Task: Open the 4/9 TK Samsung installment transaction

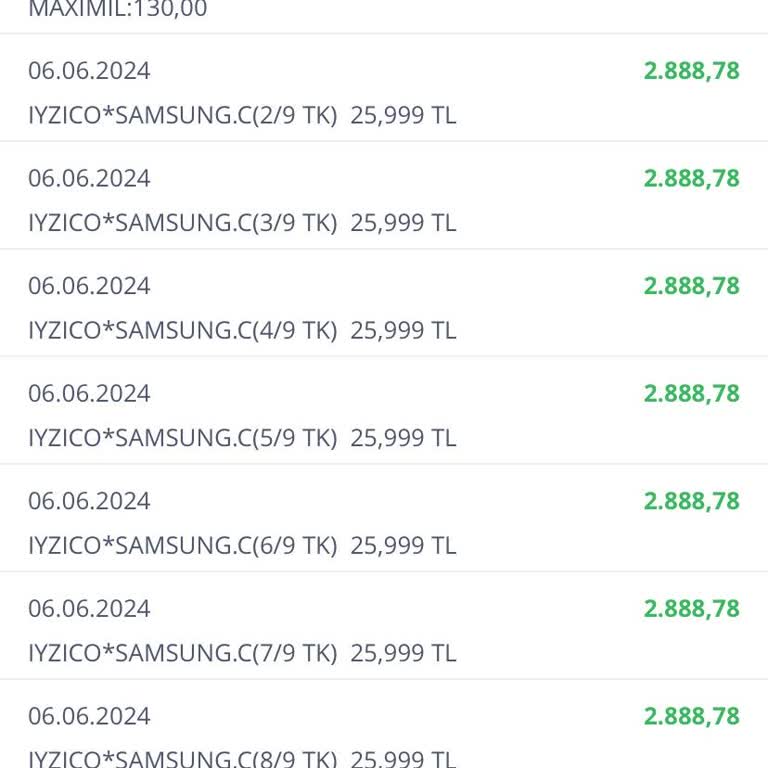Action: tap(384, 303)
